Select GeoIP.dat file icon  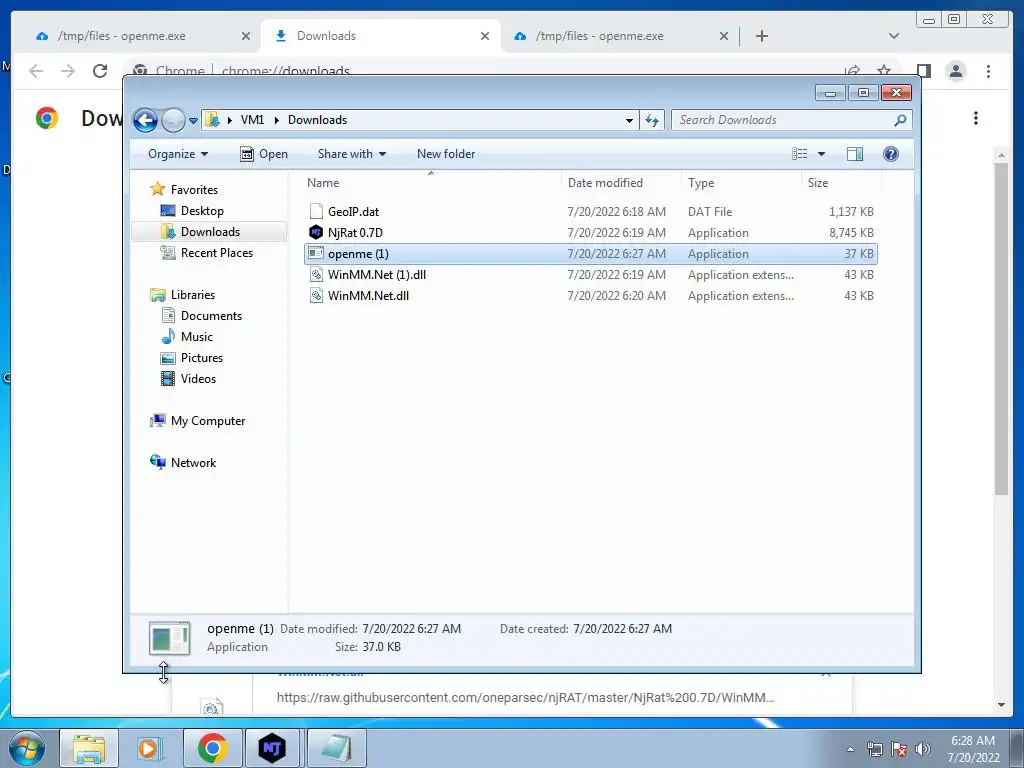316,212
